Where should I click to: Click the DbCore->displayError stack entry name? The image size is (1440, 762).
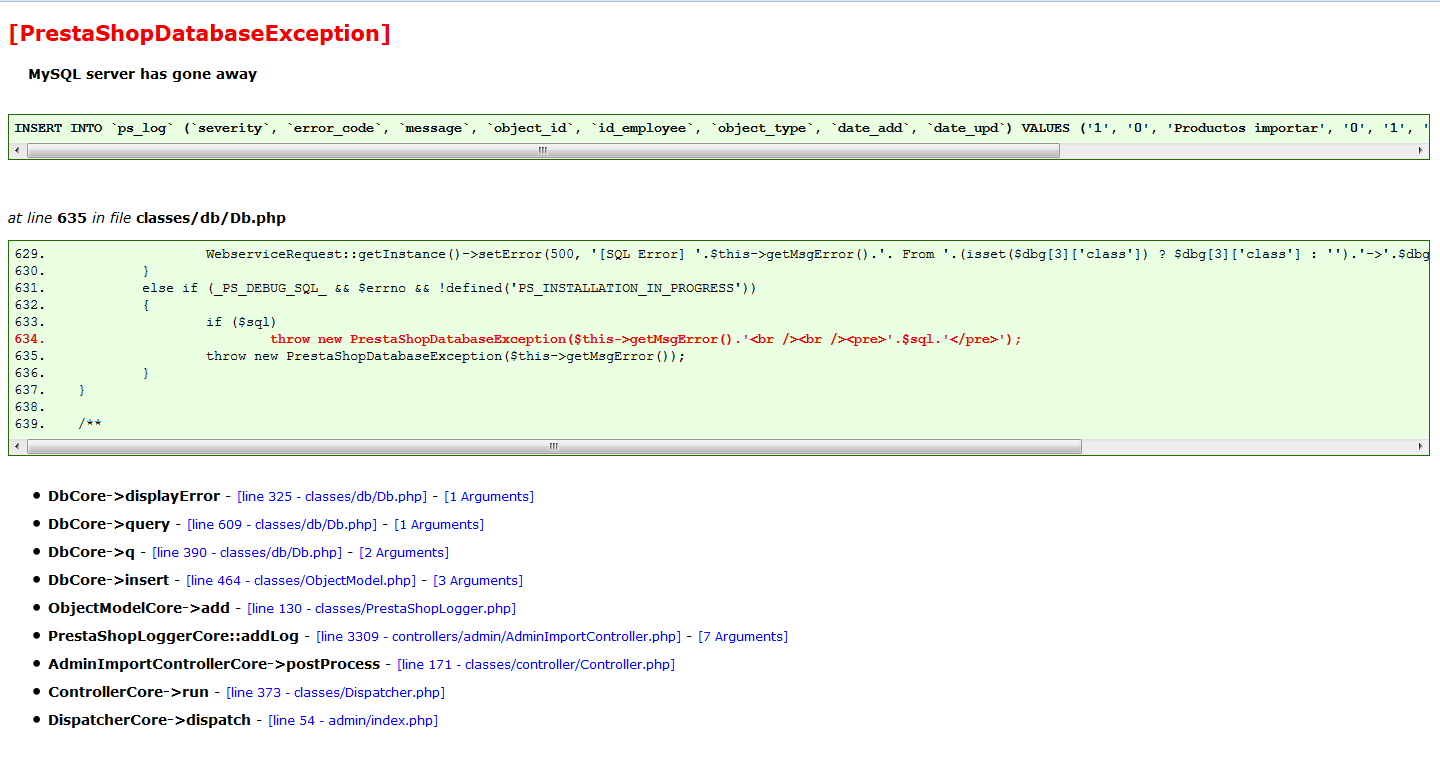[134, 496]
